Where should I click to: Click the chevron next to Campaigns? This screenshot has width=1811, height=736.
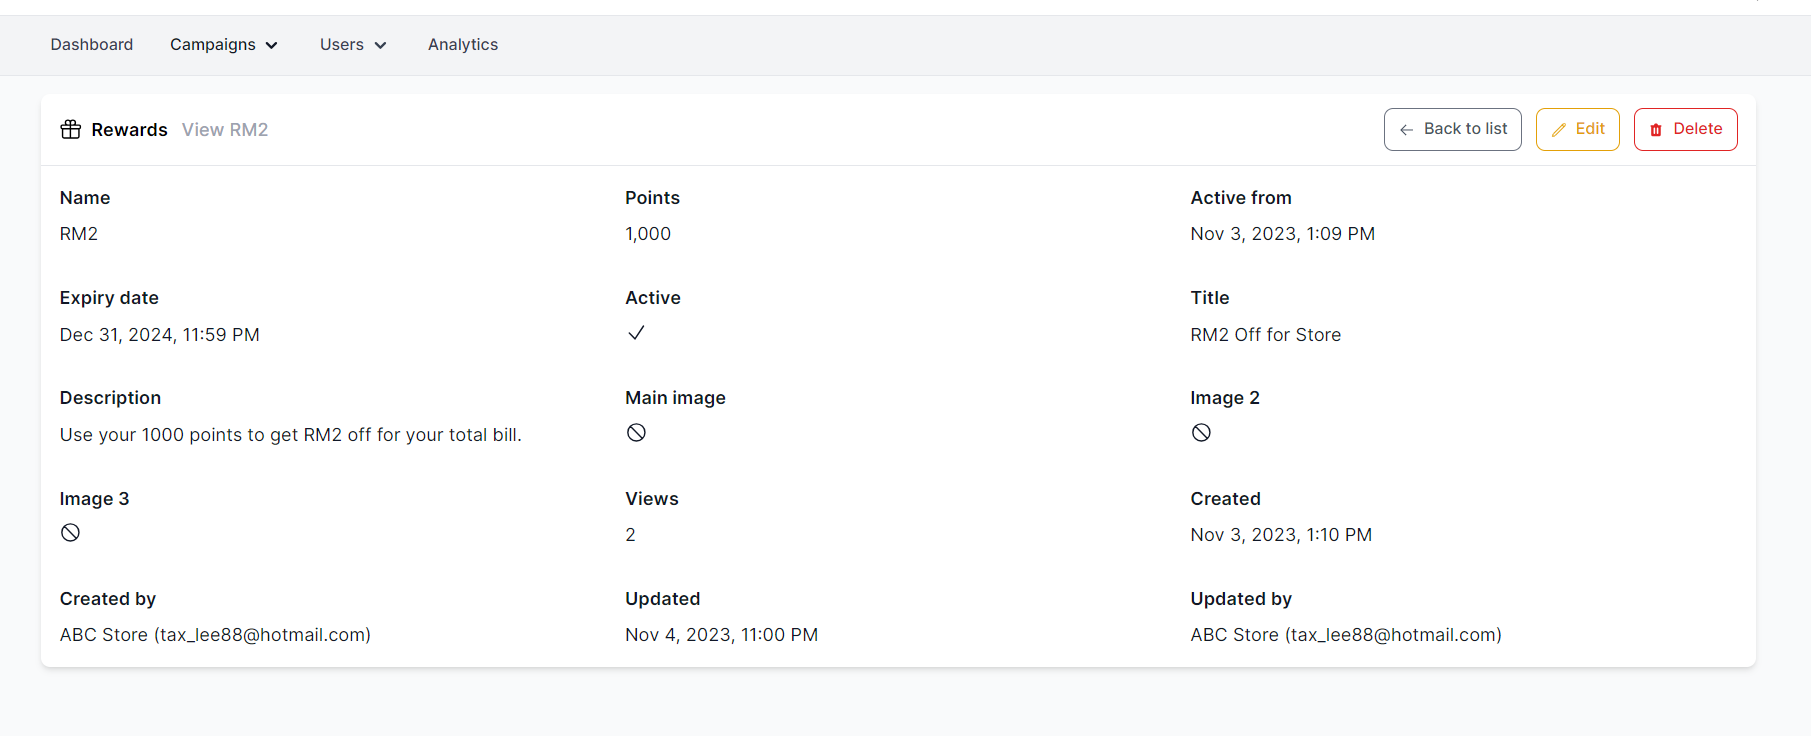tap(272, 46)
